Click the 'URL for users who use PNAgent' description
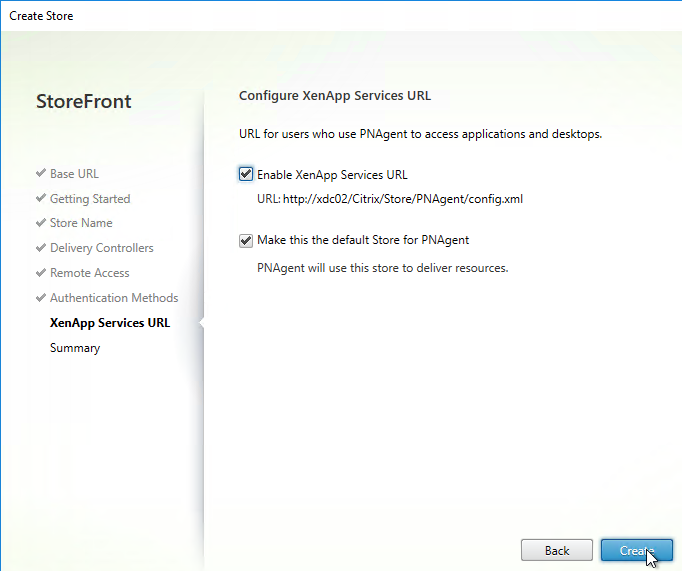 click(420, 134)
